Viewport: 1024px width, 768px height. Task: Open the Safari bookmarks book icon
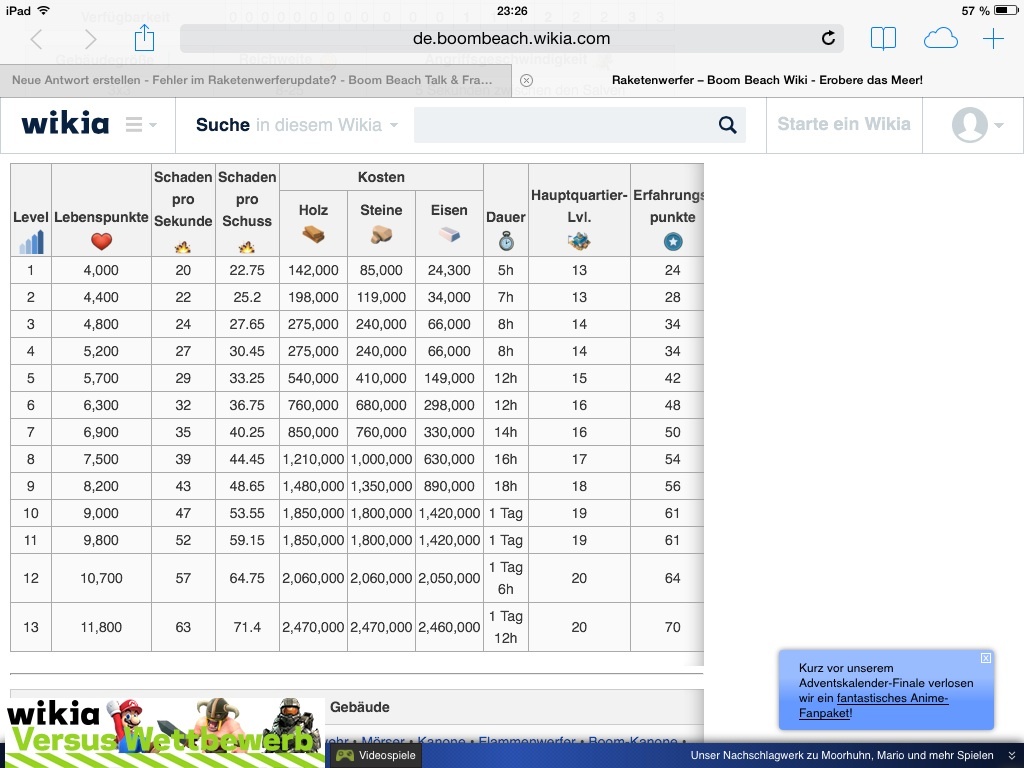click(883, 39)
